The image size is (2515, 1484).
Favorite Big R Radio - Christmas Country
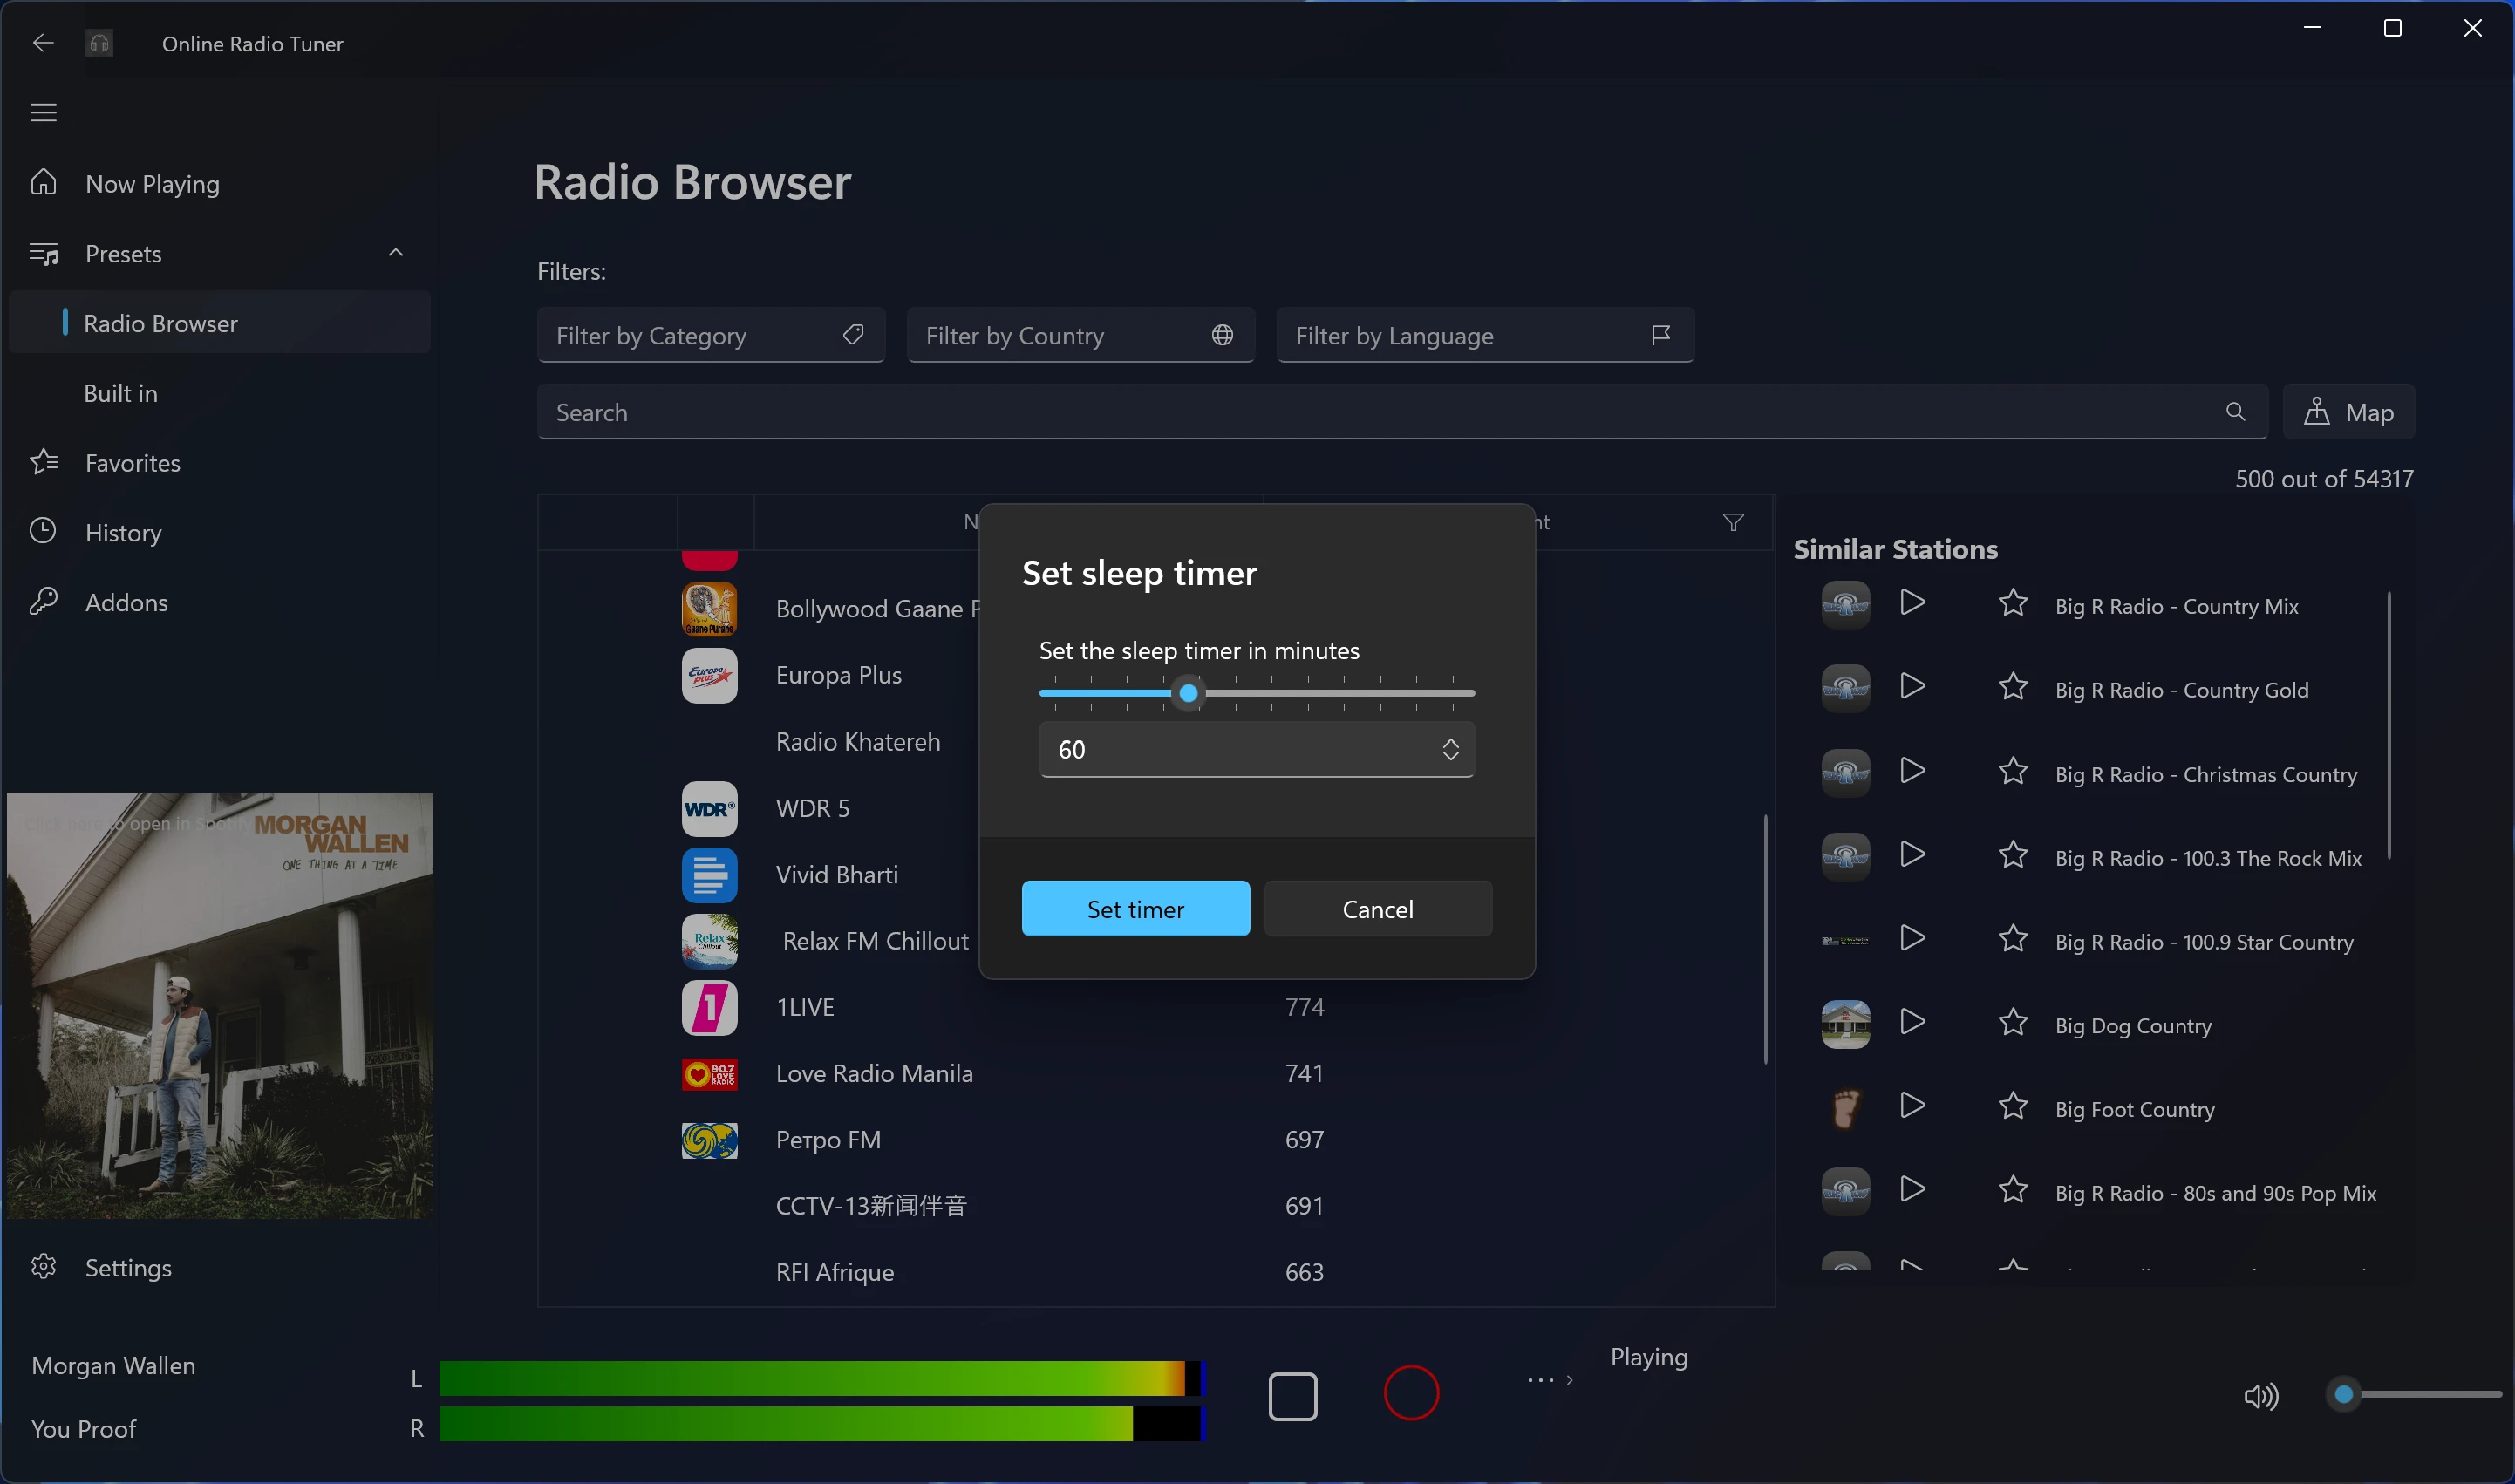2012,770
